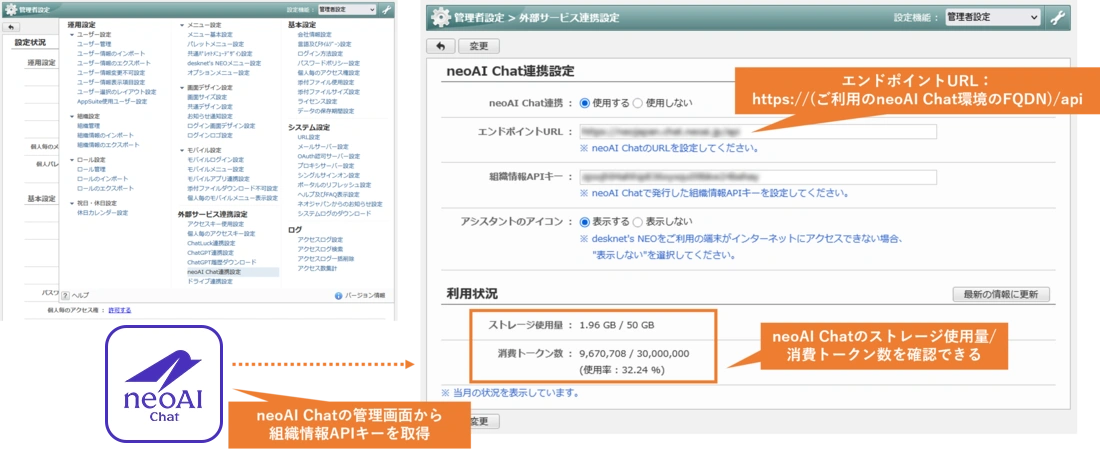Open ライセンス設定 link
This screenshot has height=452, width=1100.
tap(317, 102)
